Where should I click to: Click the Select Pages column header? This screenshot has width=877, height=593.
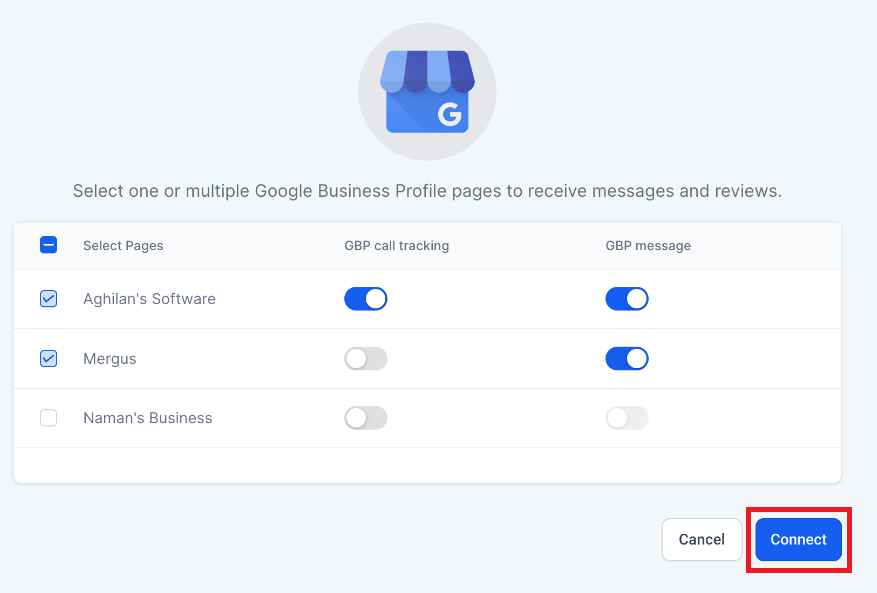click(123, 246)
